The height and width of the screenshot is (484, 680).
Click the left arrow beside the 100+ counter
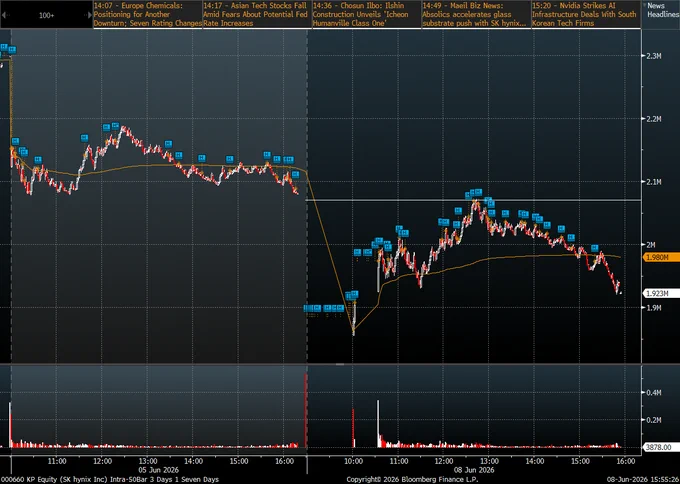[4, 15]
